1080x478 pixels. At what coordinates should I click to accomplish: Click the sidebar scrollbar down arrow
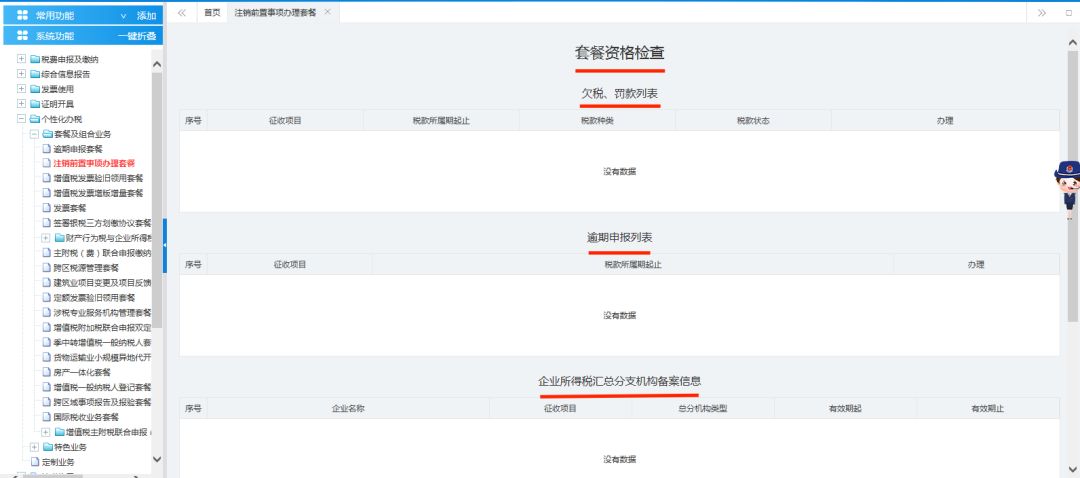pyautogui.click(x=156, y=459)
